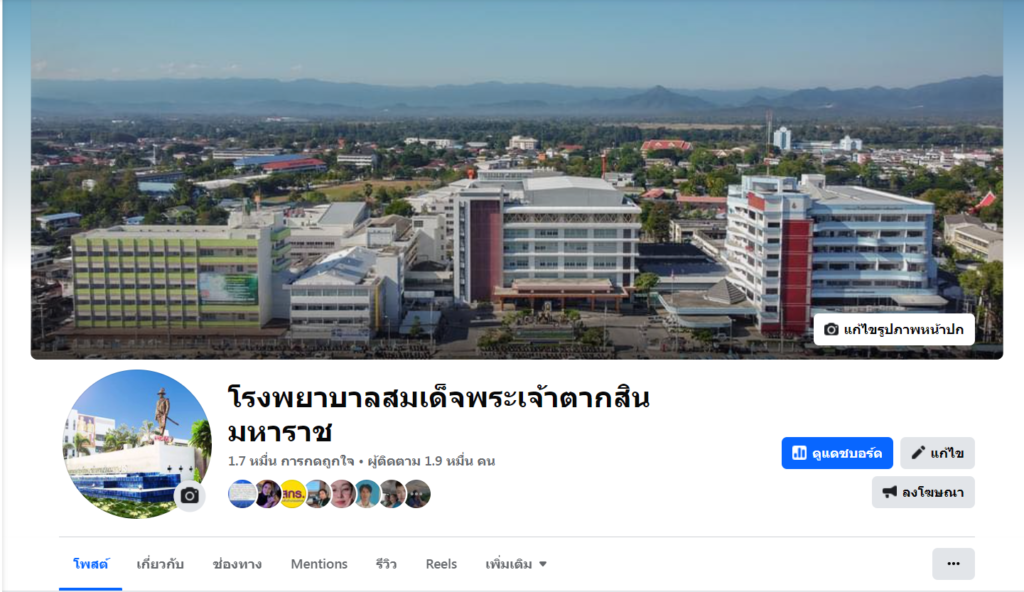This screenshot has width=1024, height=592.
Task: Click the first blue follower avatar
Action: pyautogui.click(x=242, y=494)
